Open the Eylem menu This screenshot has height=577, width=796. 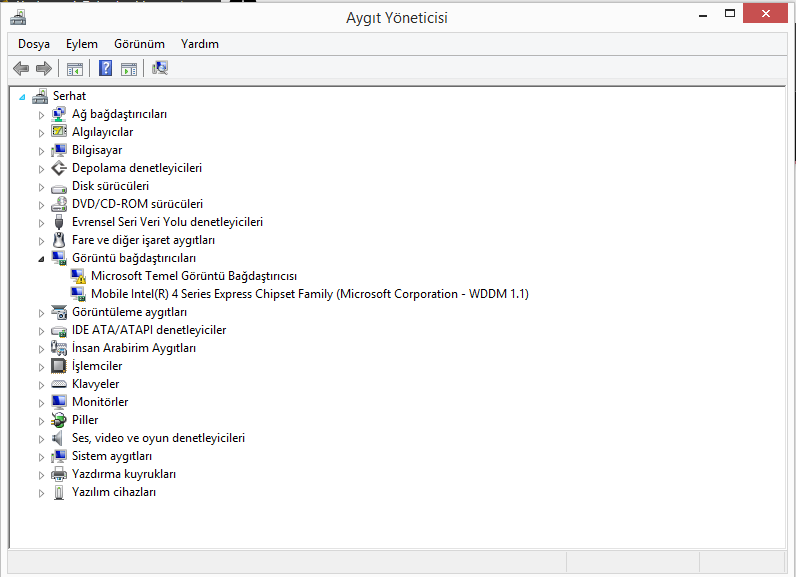click(82, 44)
